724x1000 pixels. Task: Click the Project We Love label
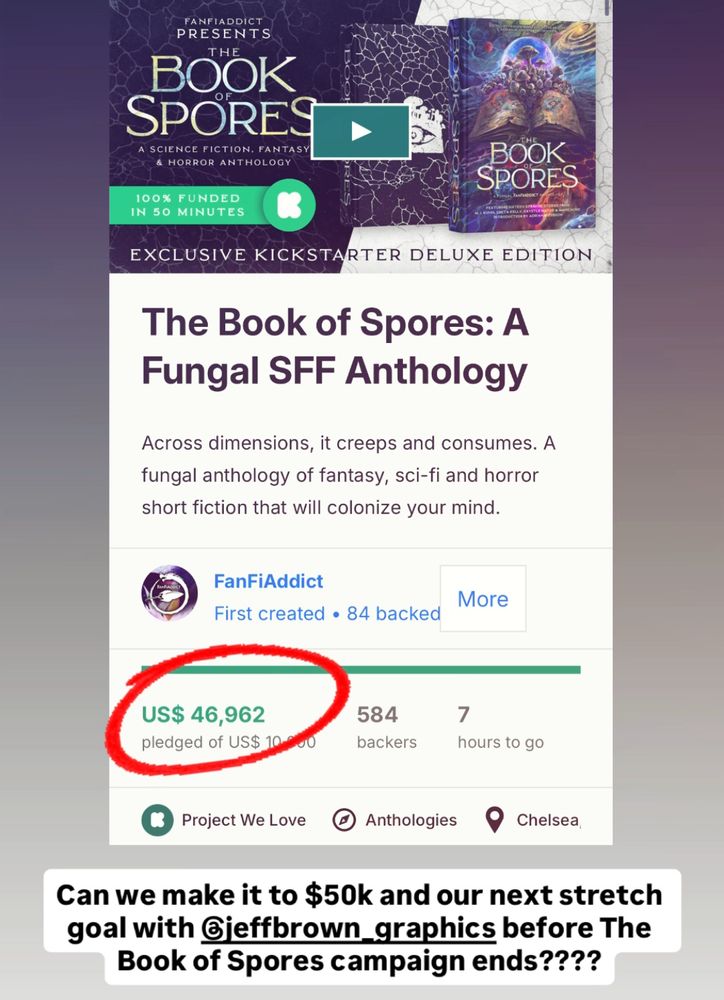(x=244, y=820)
